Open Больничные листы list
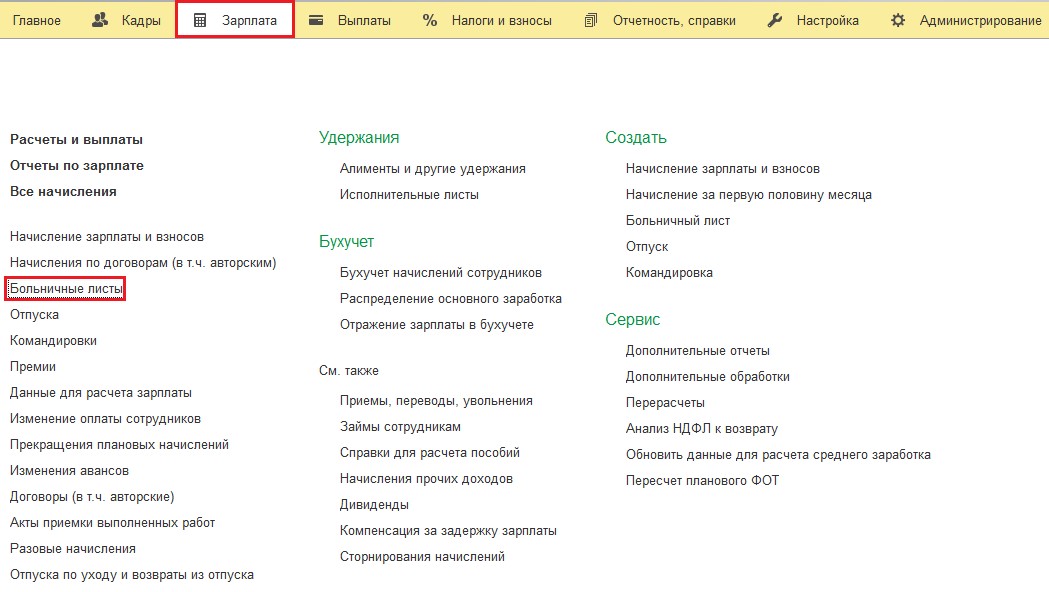 pos(66,289)
